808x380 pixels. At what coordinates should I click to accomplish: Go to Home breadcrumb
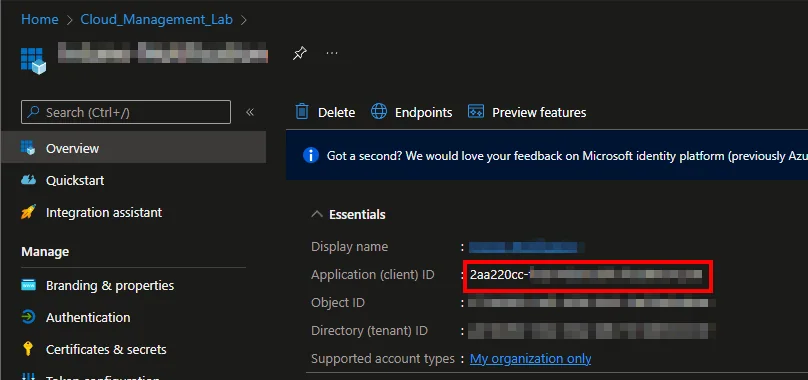tap(39, 20)
